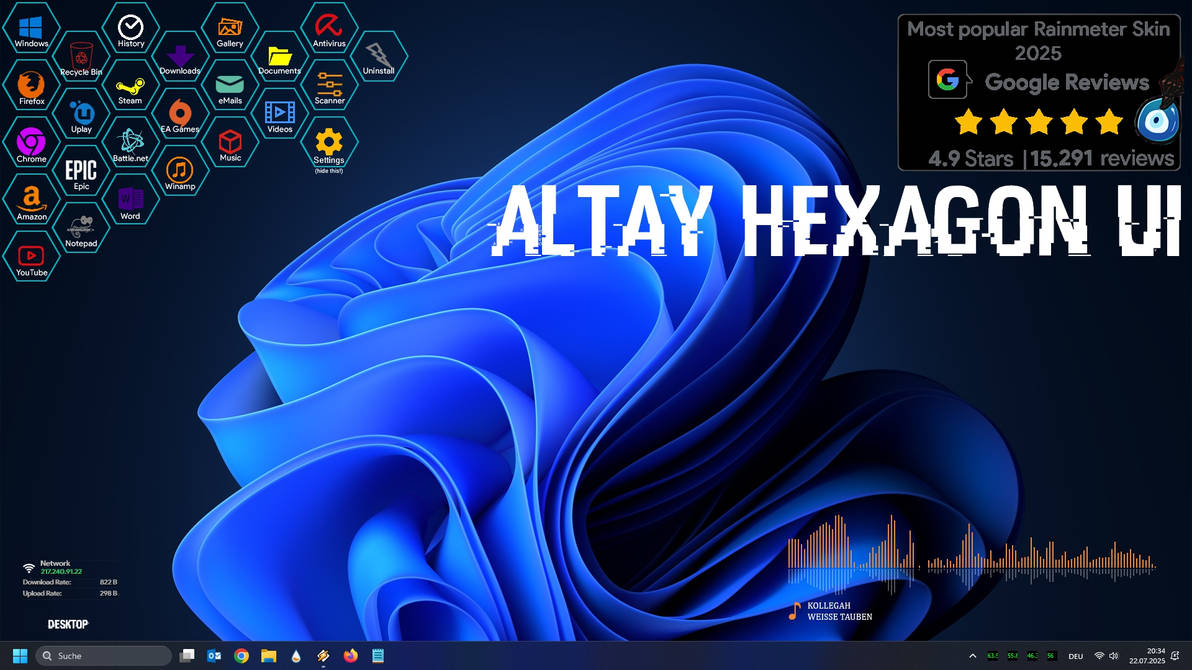The height and width of the screenshot is (670, 1192).
Task: Open the Music cube hexagon
Action: pos(230,140)
